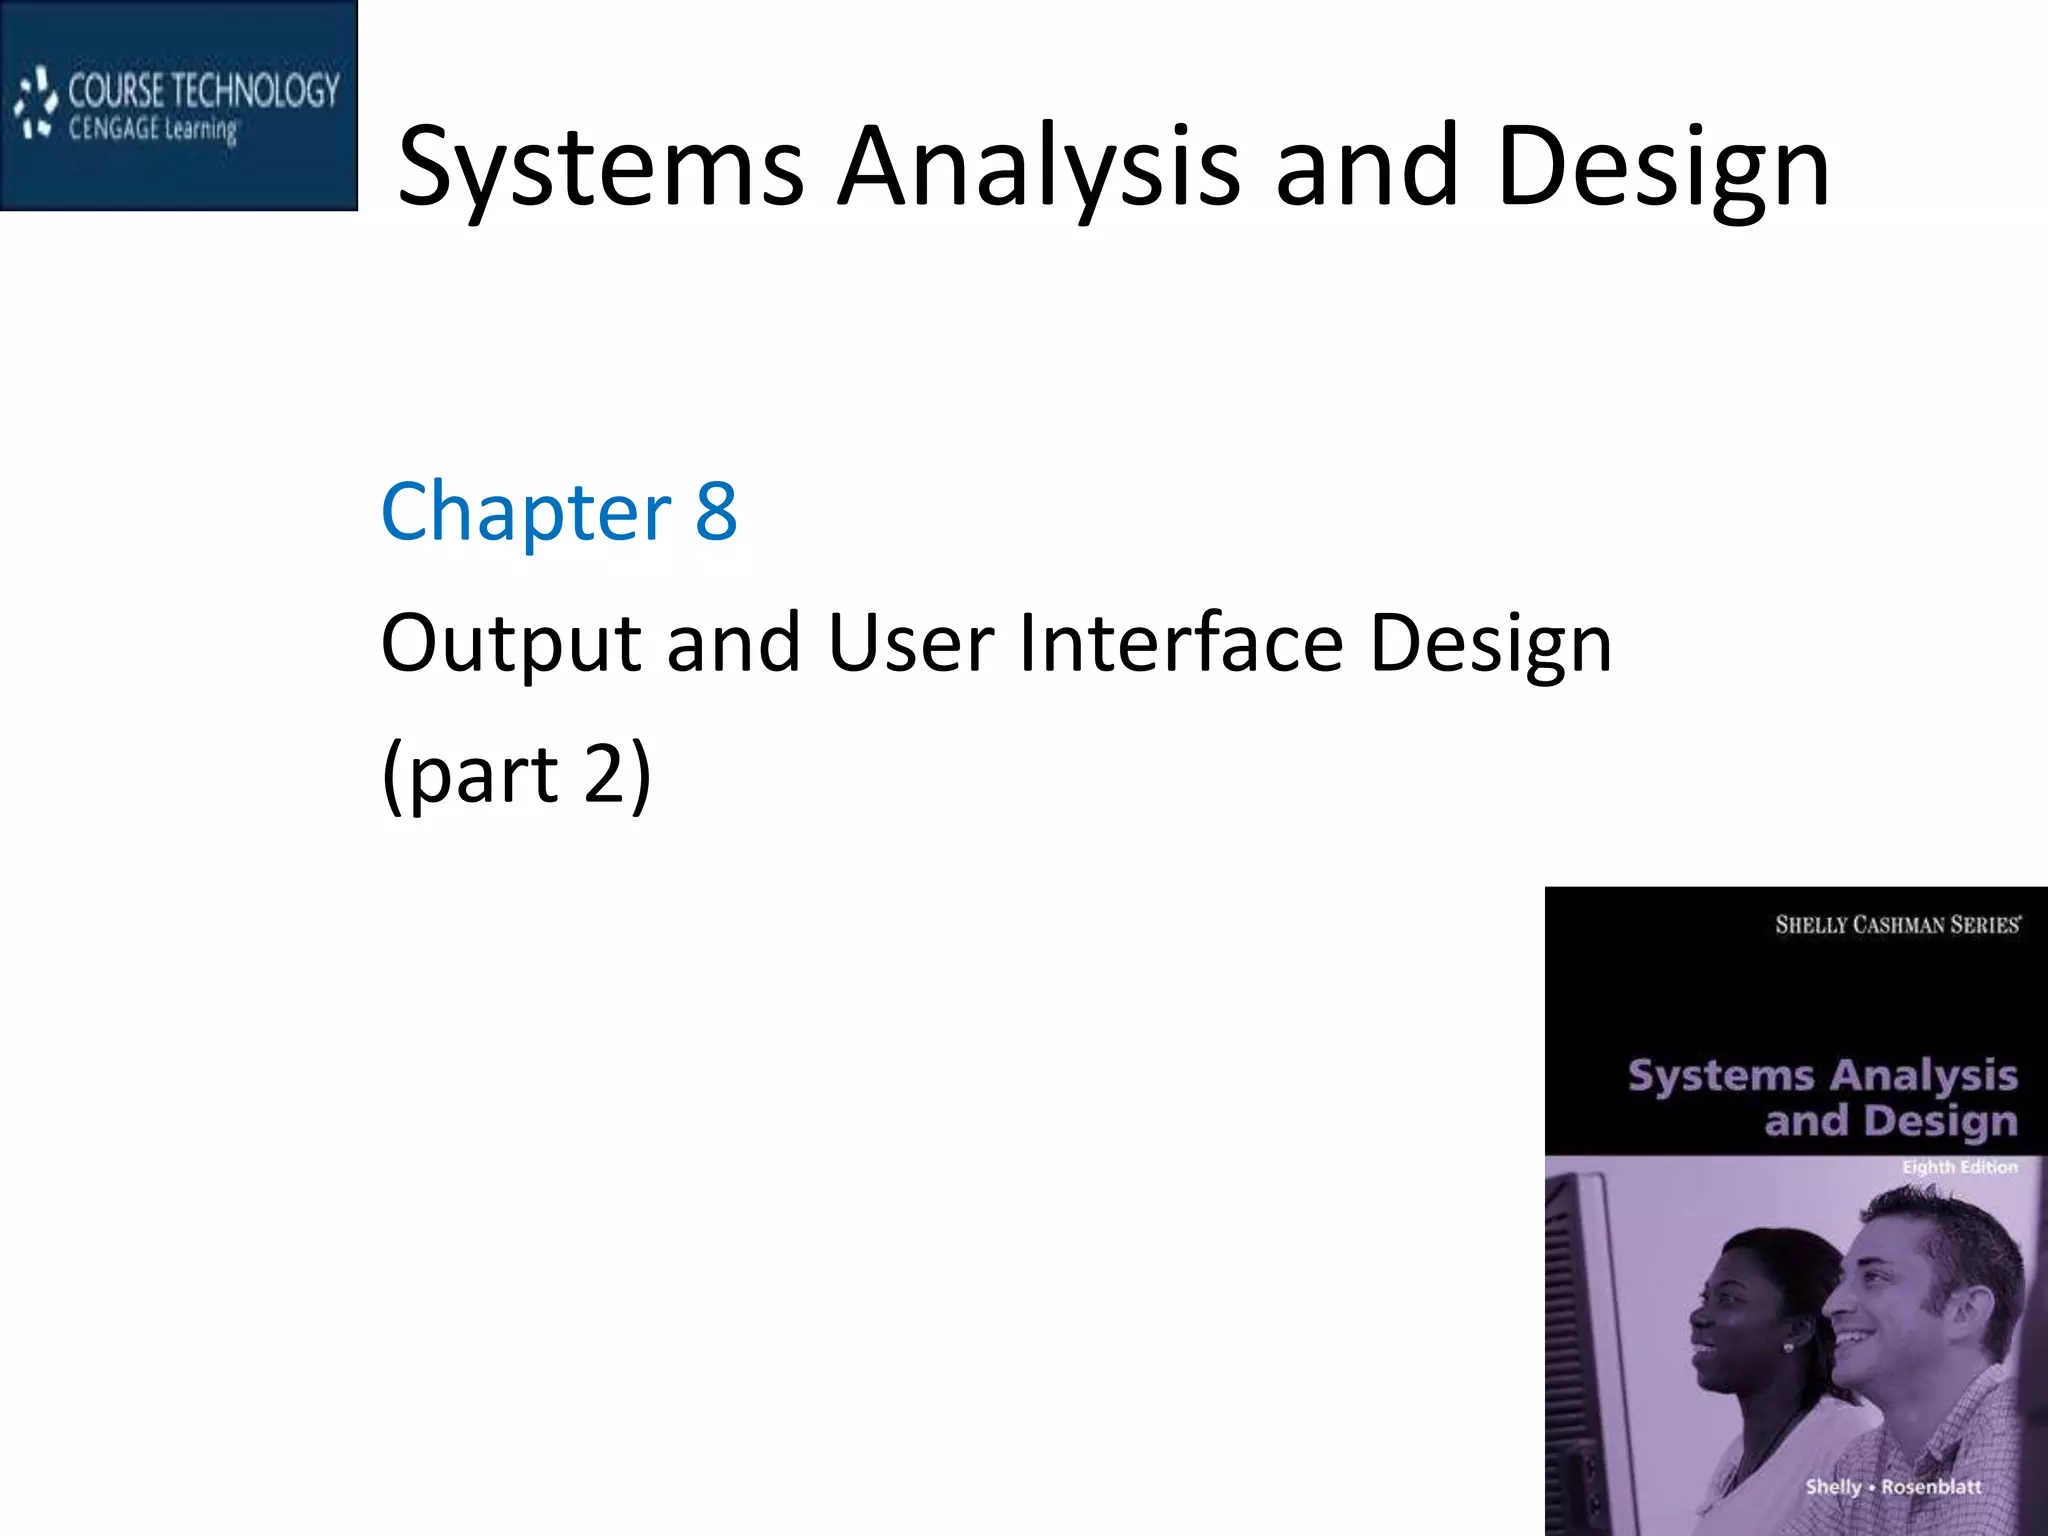This screenshot has height=1536, width=2048.
Task: Select the Output and User Interface Design line
Action: pos(996,643)
